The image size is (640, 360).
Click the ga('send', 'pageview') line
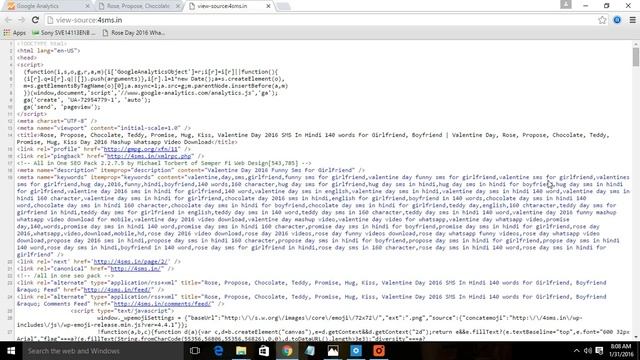[62, 107]
